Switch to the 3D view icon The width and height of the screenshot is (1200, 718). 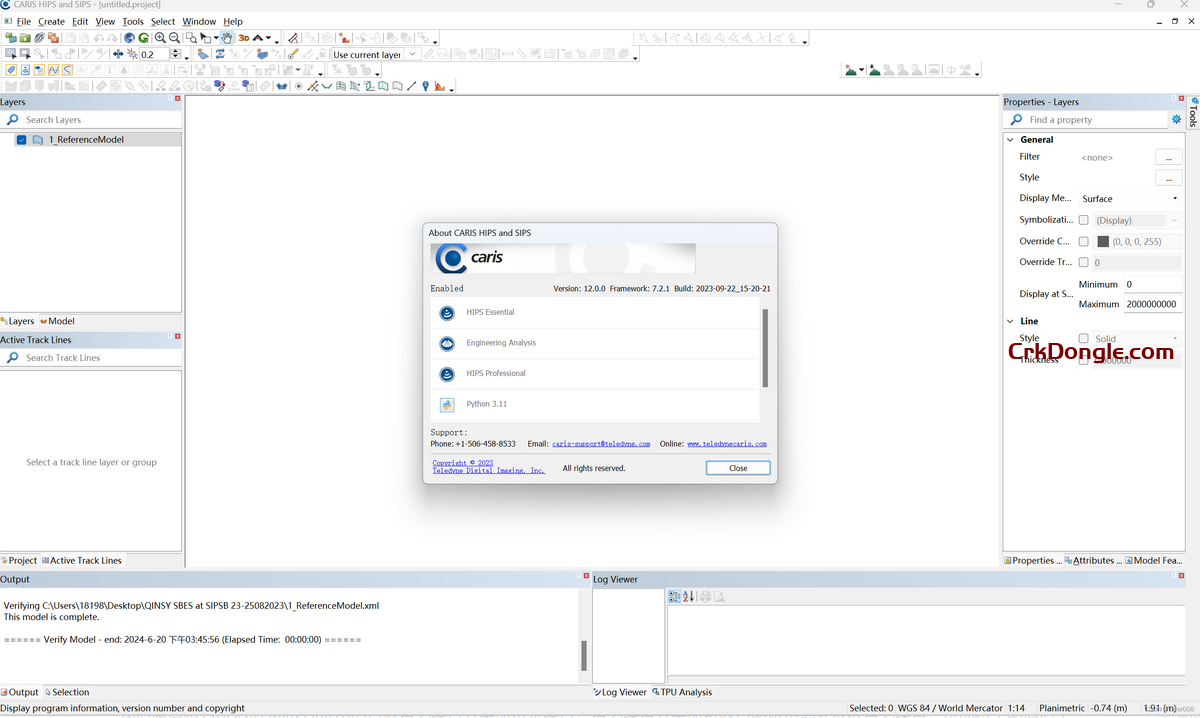243,38
